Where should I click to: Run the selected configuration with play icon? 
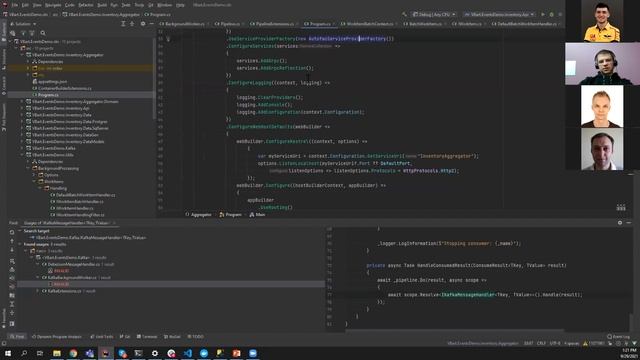click(x=543, y=14)
